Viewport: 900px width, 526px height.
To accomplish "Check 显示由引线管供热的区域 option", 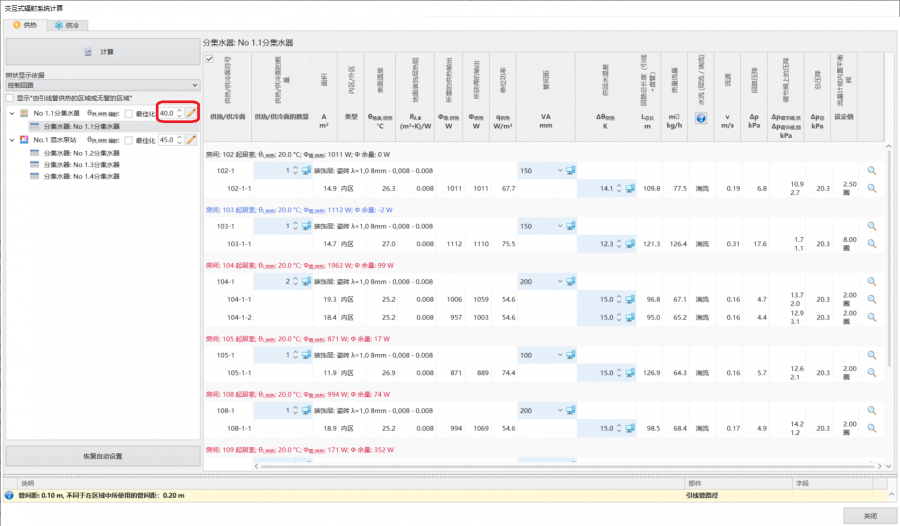I will 10,97.
